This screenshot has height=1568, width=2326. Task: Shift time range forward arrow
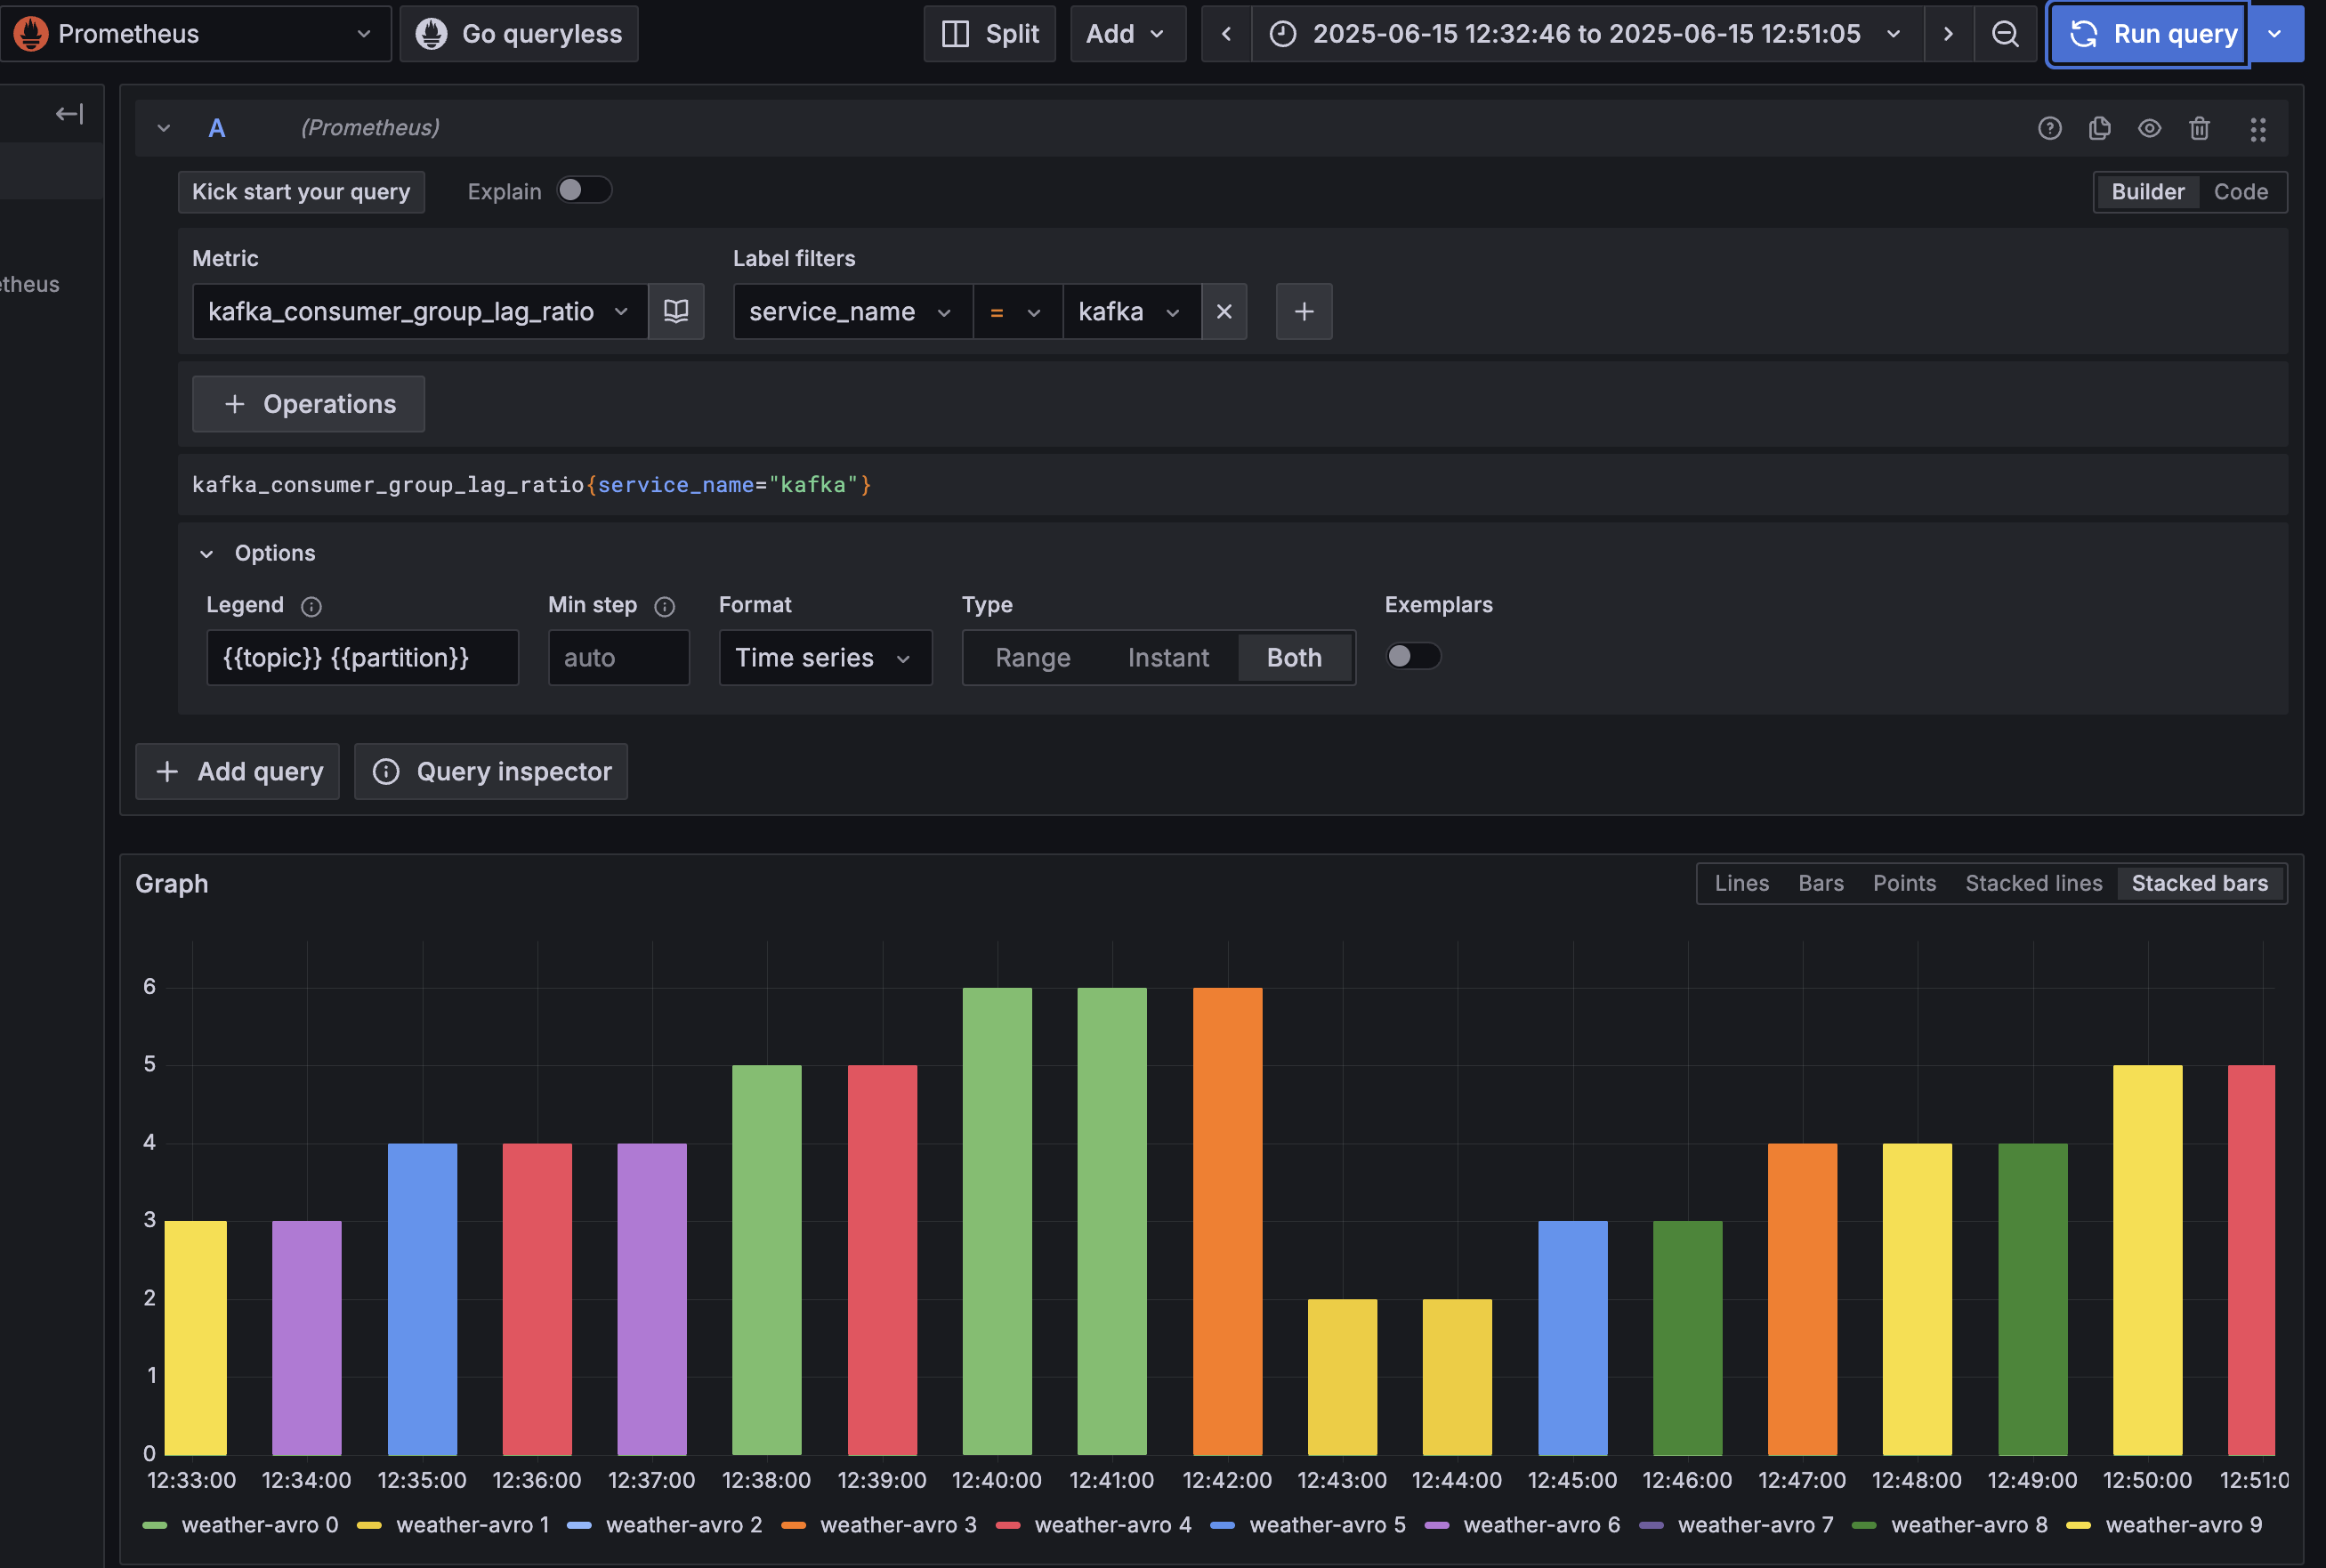click(1948, 34)
